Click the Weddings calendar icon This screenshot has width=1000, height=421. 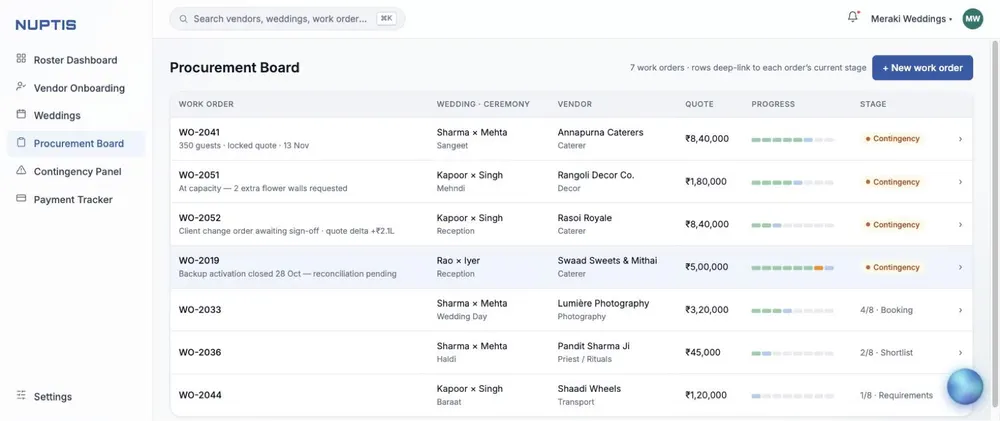[21, 115]
